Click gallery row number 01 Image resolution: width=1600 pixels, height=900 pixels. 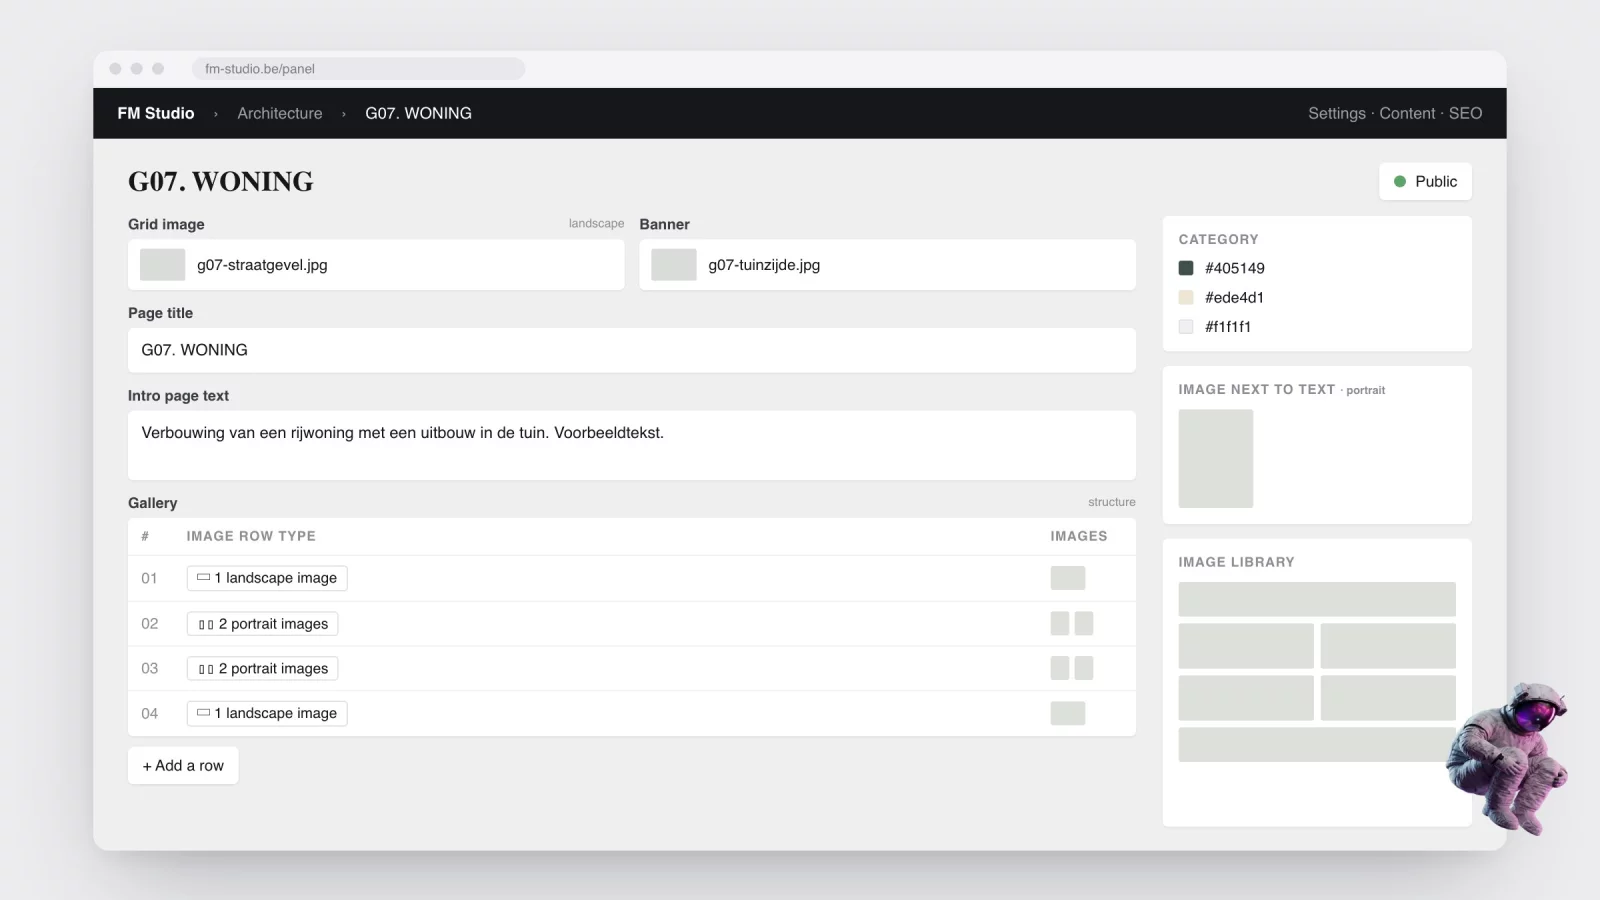point(149,578)
